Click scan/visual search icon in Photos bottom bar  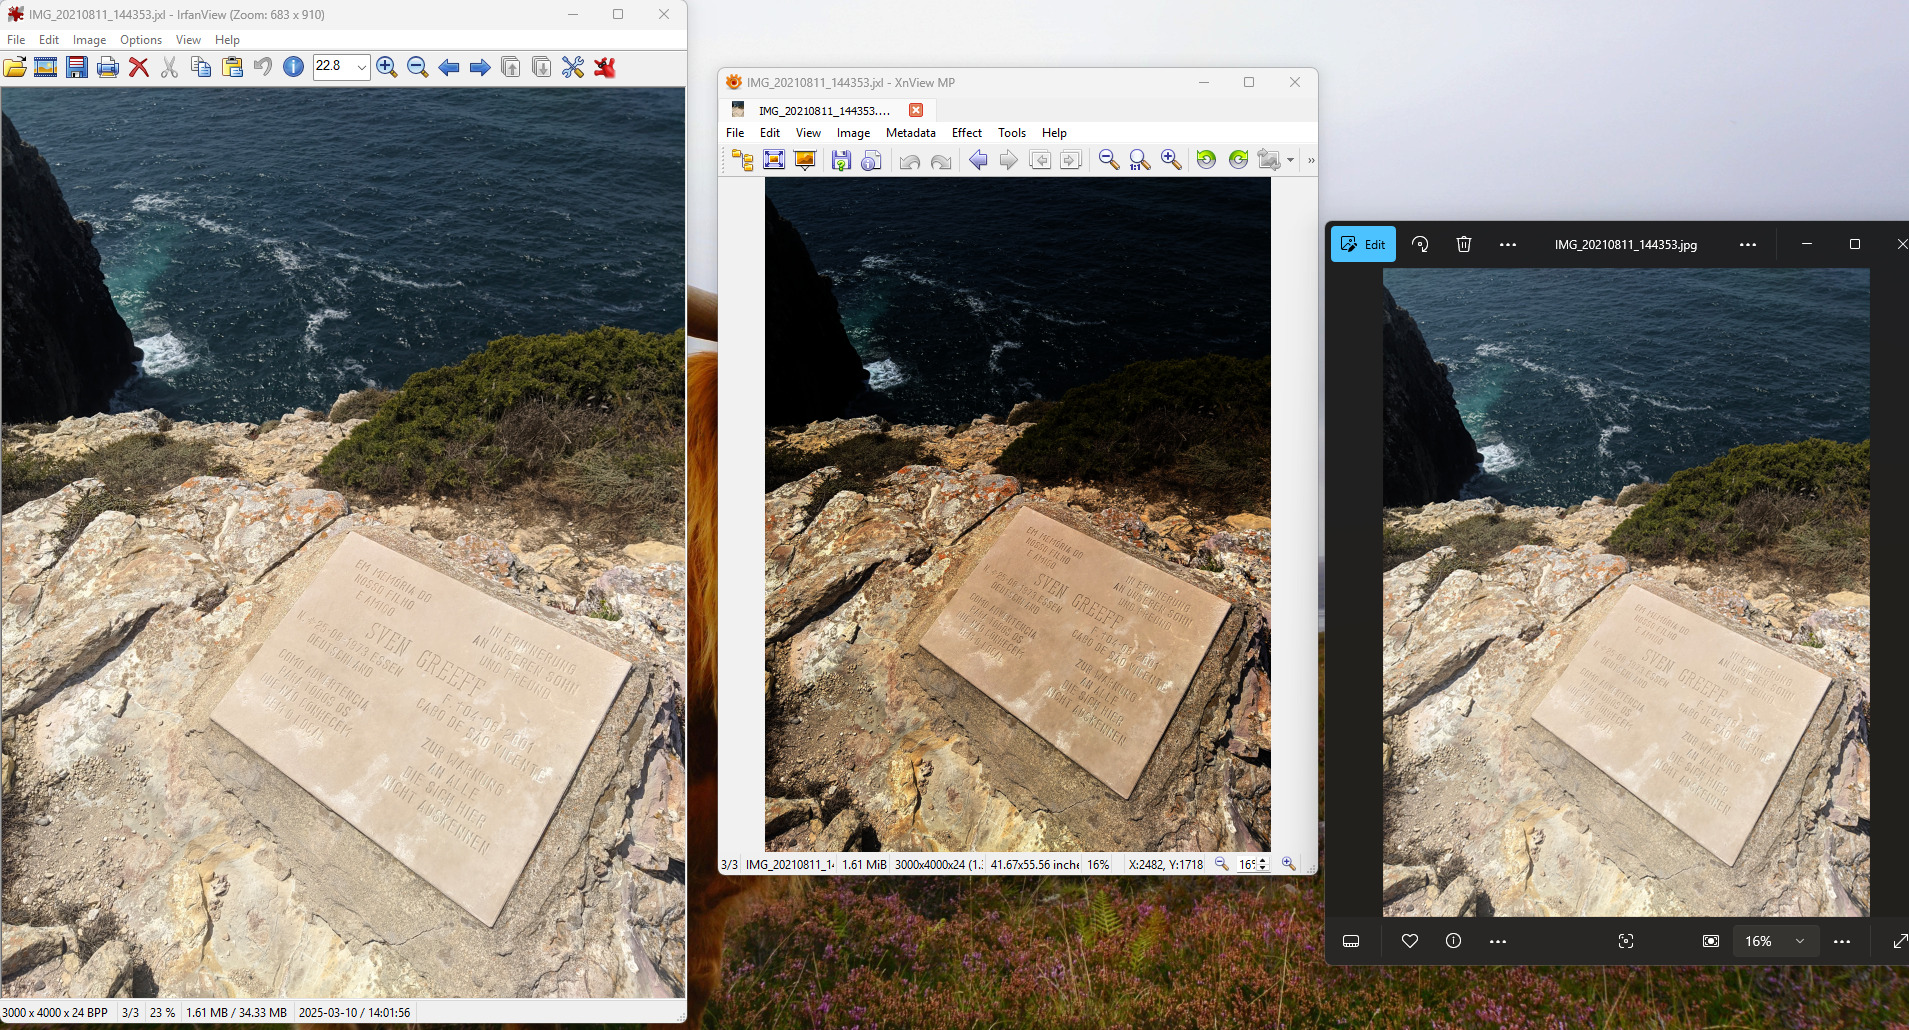1626,941
